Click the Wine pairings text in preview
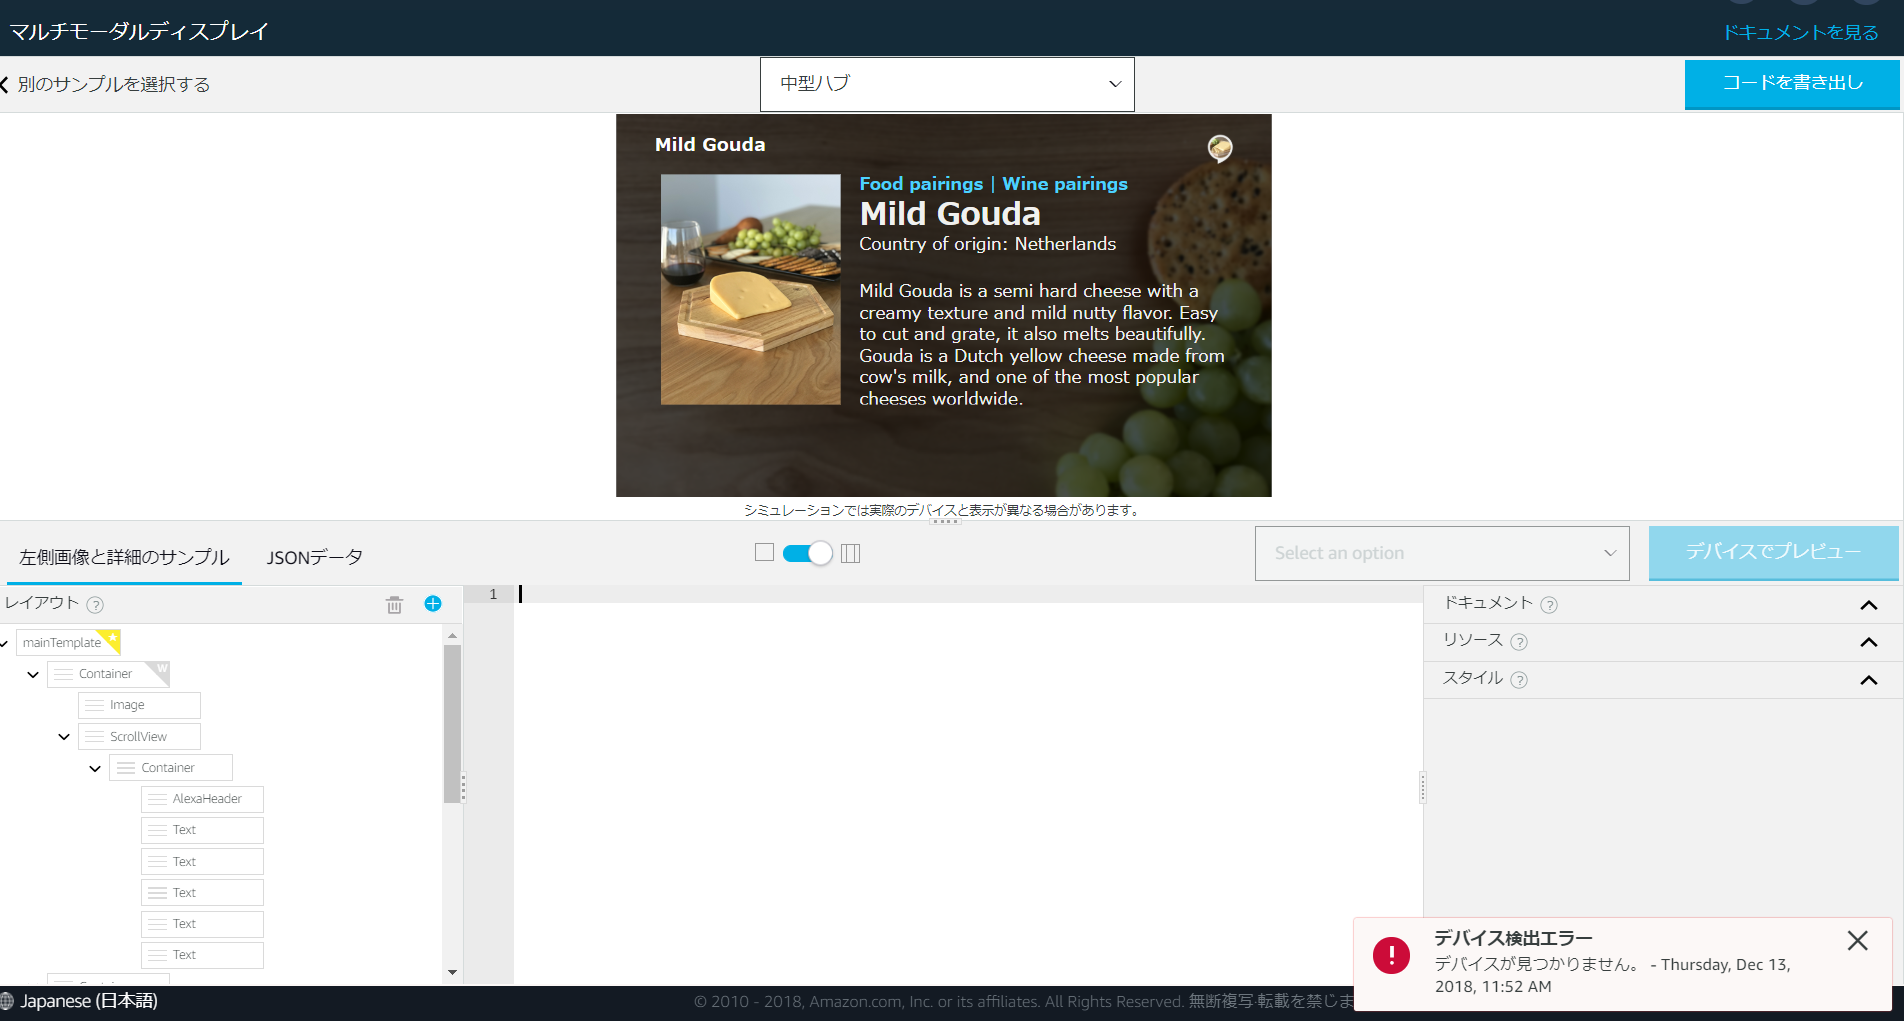 click(1065, 184)
